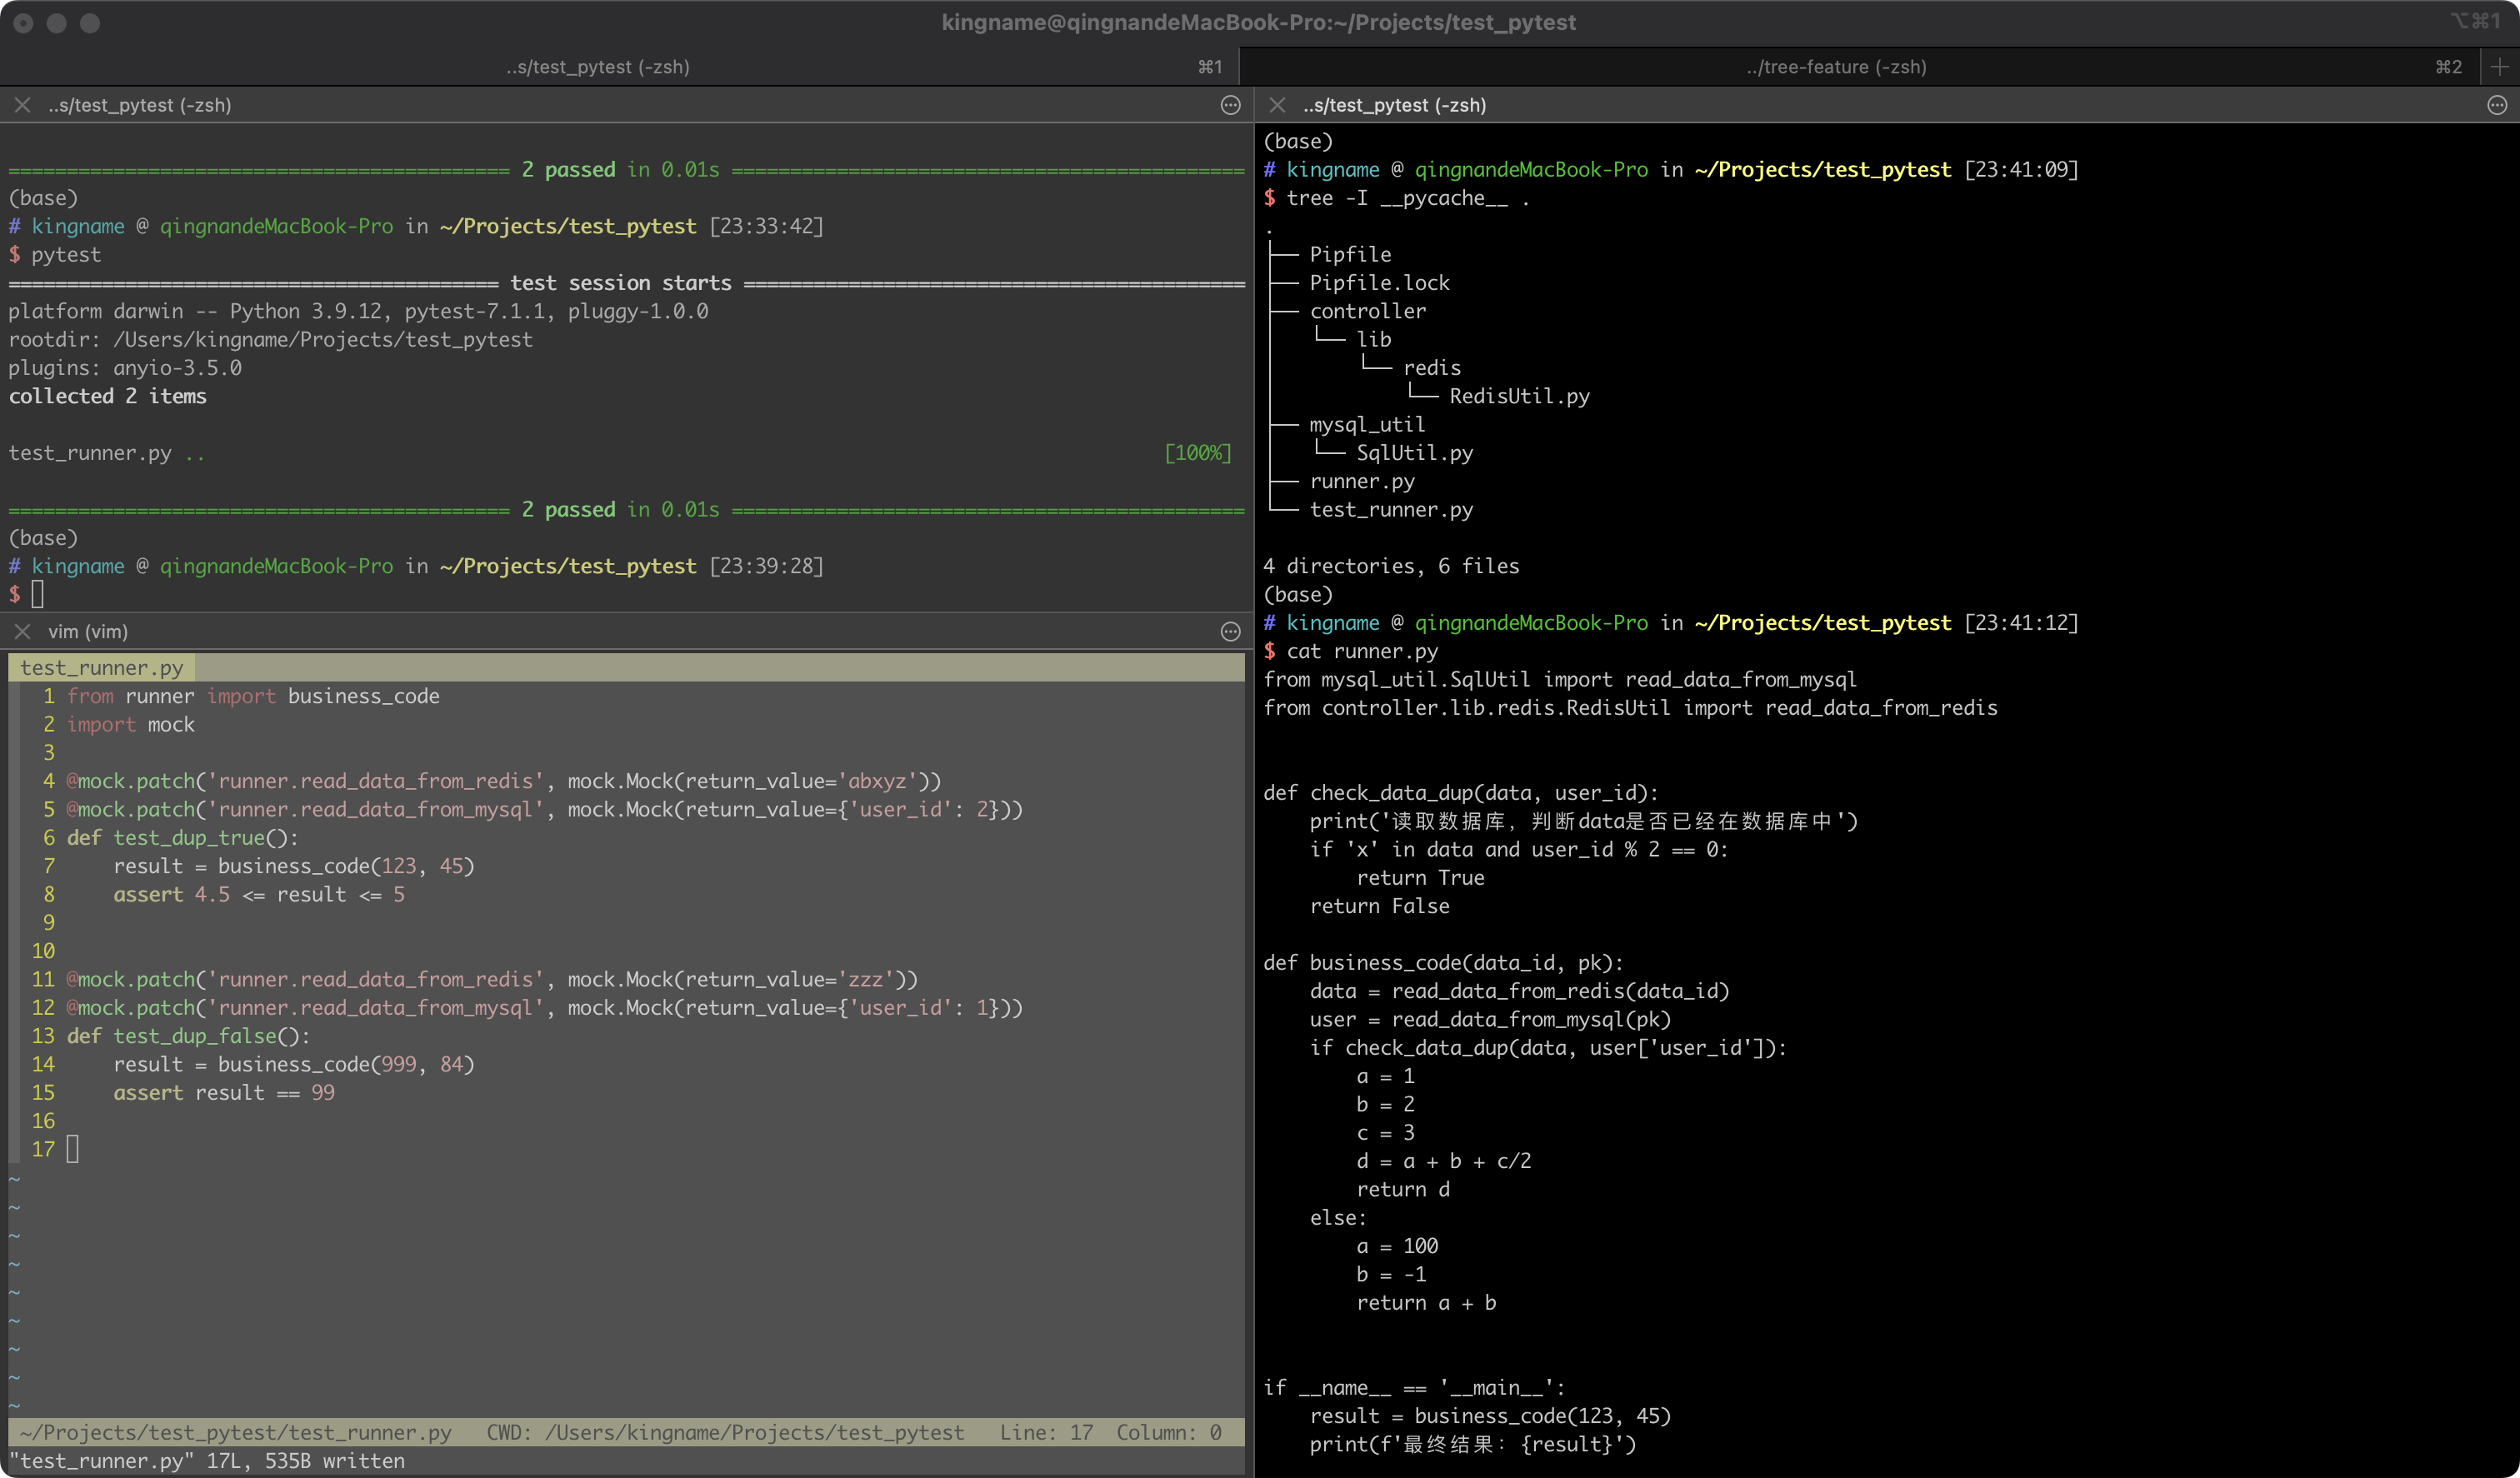Click line 6 def test_dup_true in vim
This screenshot has height=1478, width=2520.
tap(182, 838)
